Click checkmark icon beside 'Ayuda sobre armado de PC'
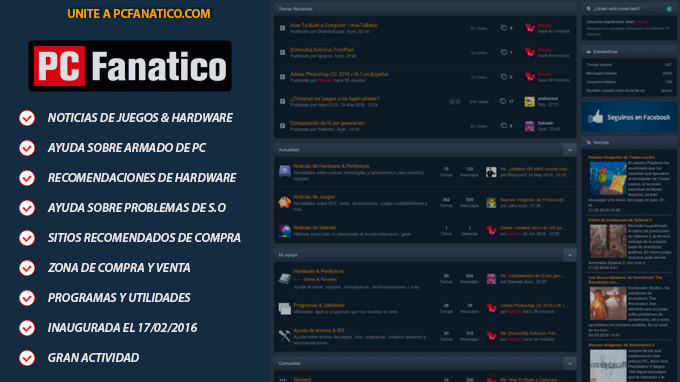 tap(27, 148)
